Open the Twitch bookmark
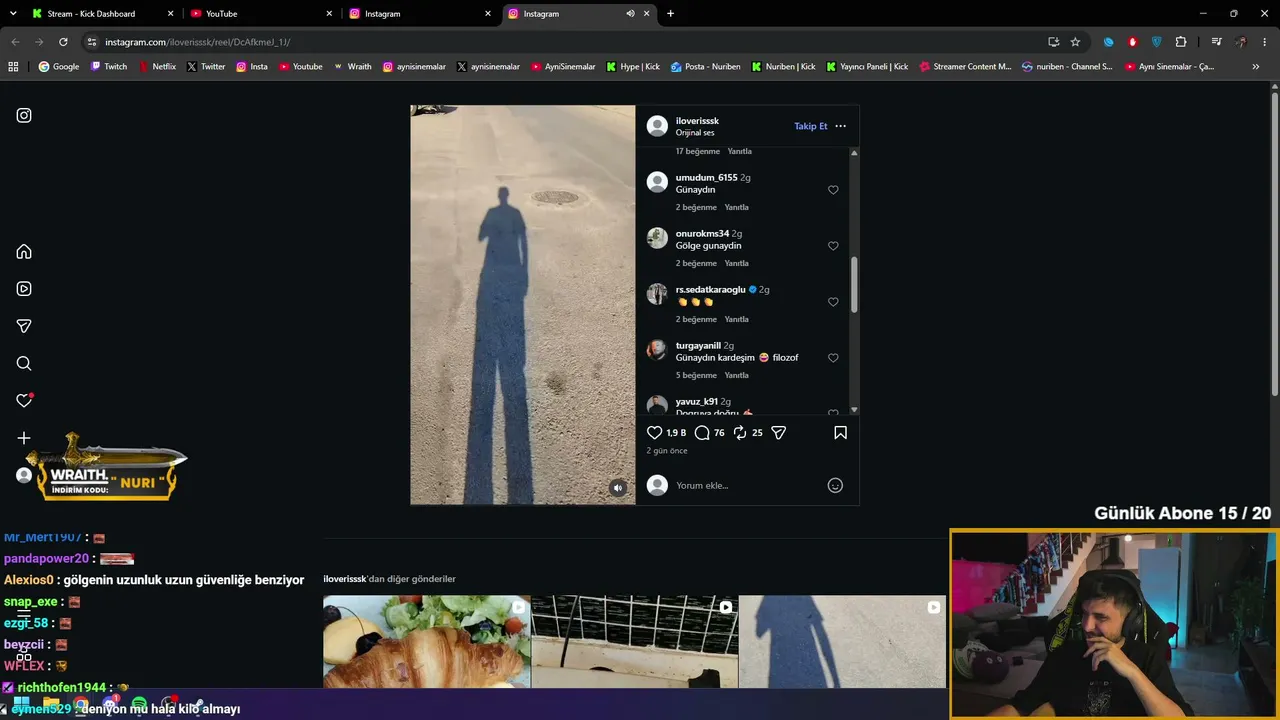 [109, 67]
